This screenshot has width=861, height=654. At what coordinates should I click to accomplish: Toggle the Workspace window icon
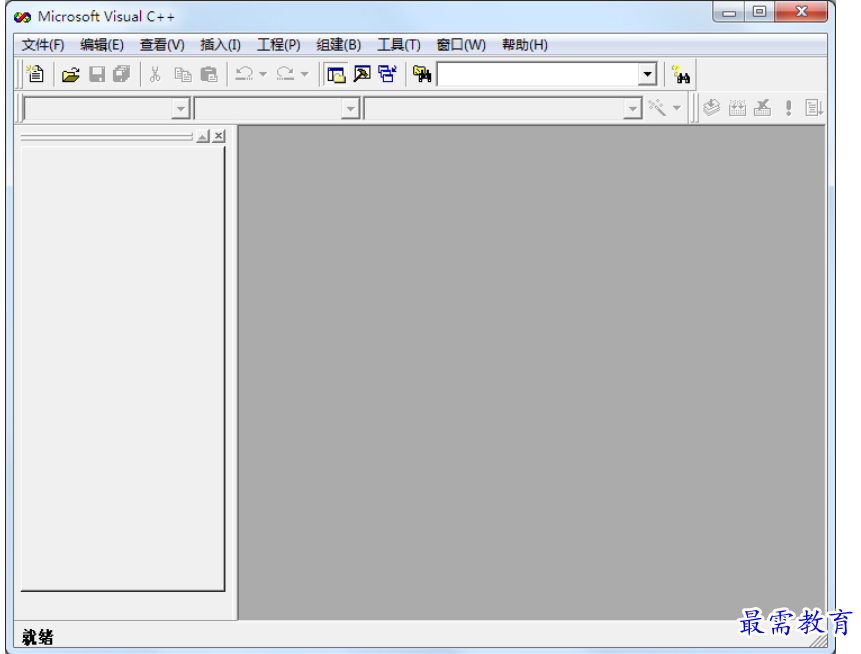coord(336,74)
